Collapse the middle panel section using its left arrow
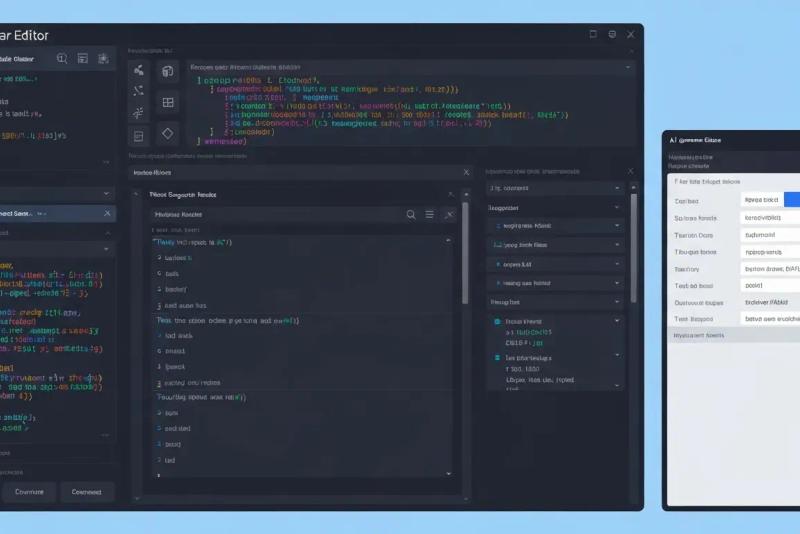 (136, 194)
